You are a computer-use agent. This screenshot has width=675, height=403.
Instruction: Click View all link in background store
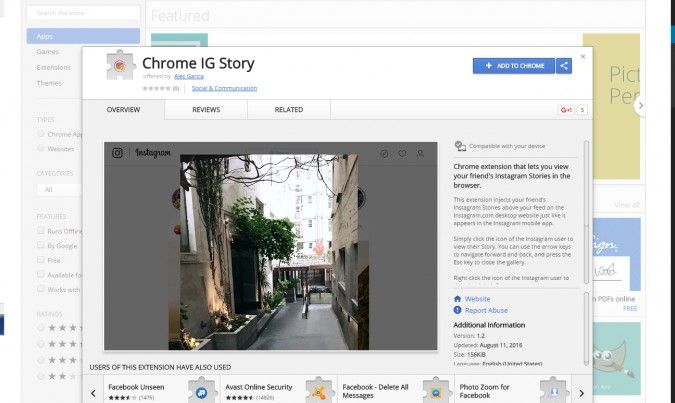pyautogui.click(x=626, y=205)
